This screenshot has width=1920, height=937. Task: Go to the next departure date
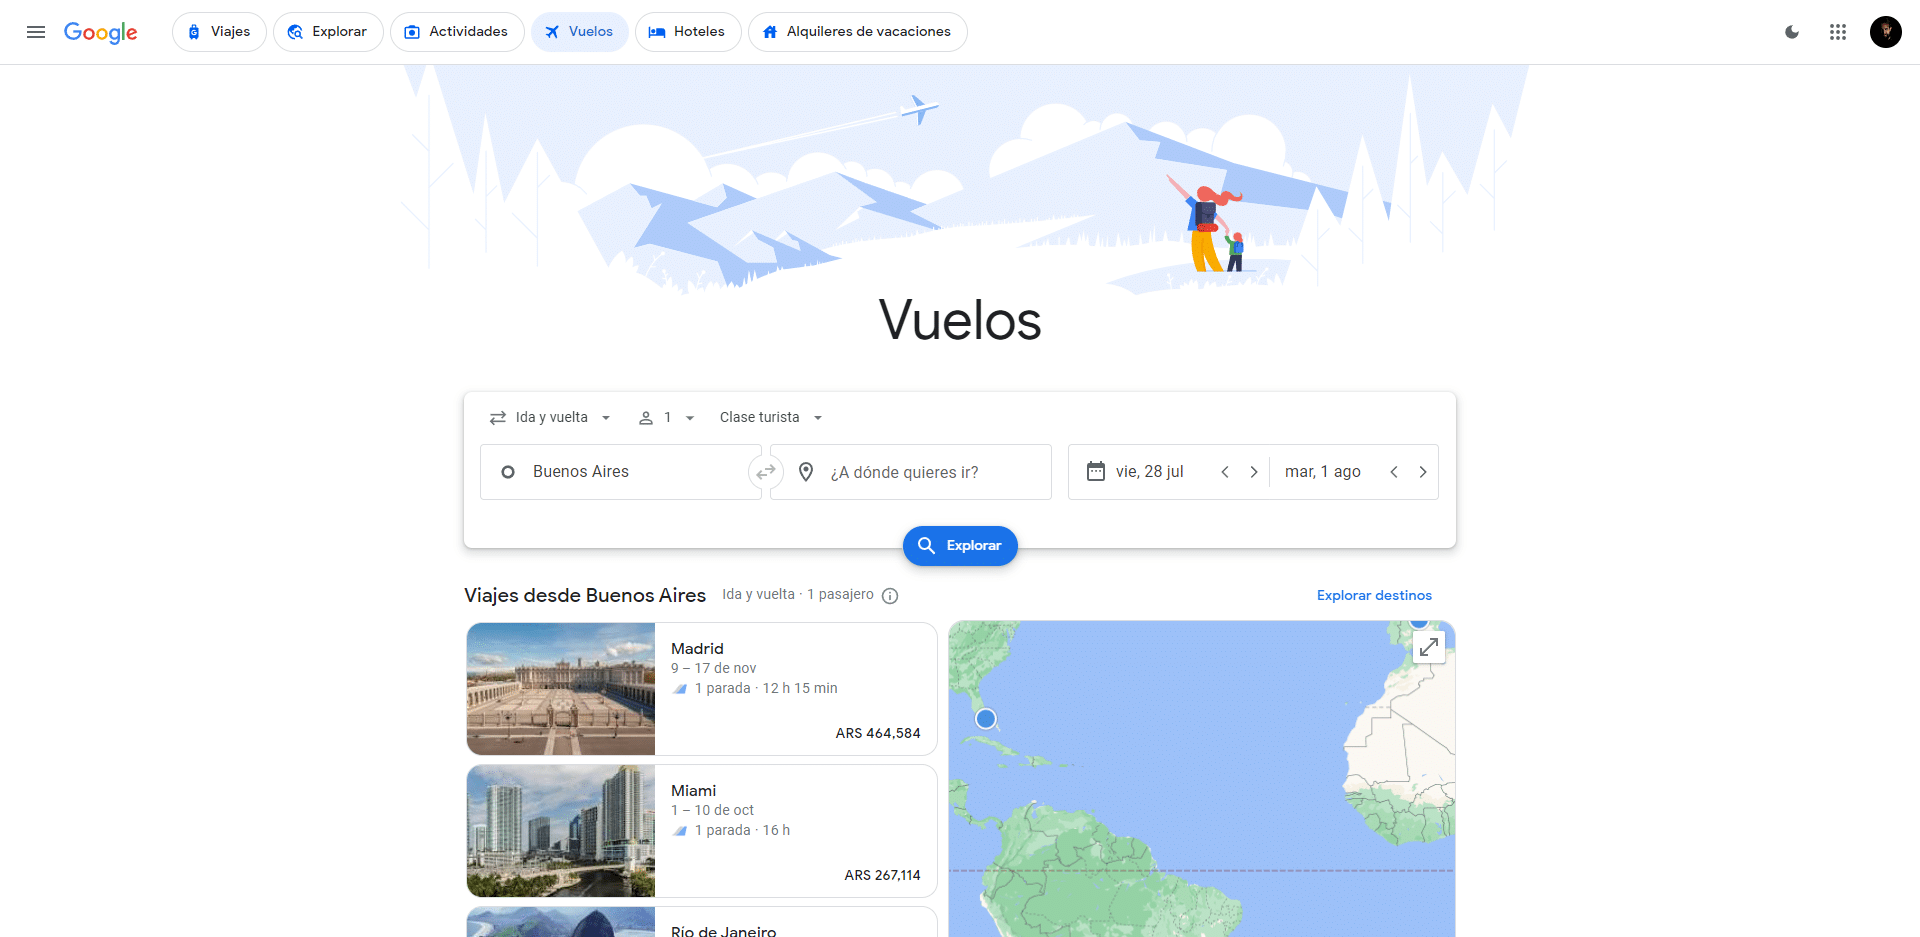[1254, 471]
